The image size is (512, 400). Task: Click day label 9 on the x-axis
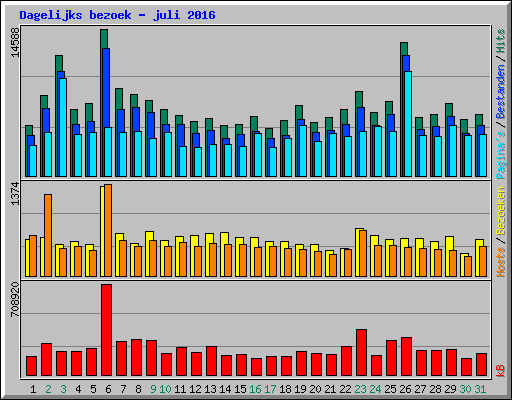point(153,389)
